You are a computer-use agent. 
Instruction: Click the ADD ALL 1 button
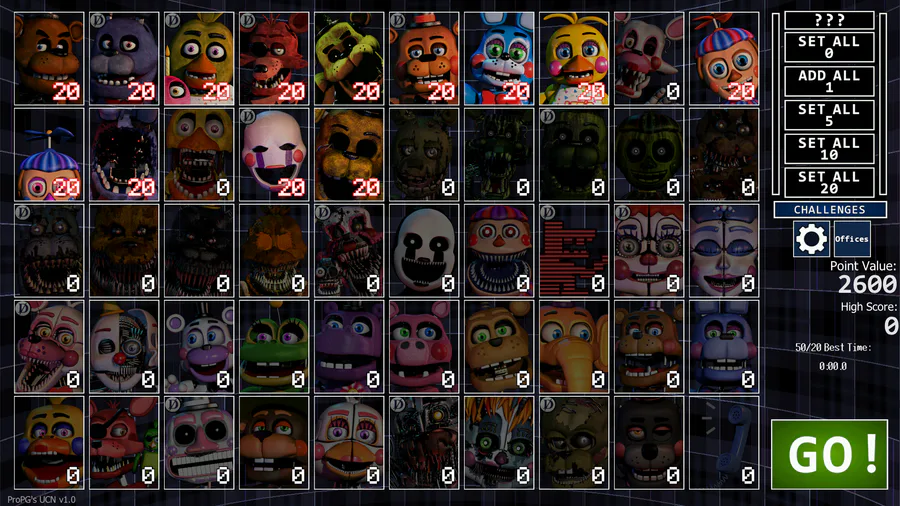tap(829, 81)
